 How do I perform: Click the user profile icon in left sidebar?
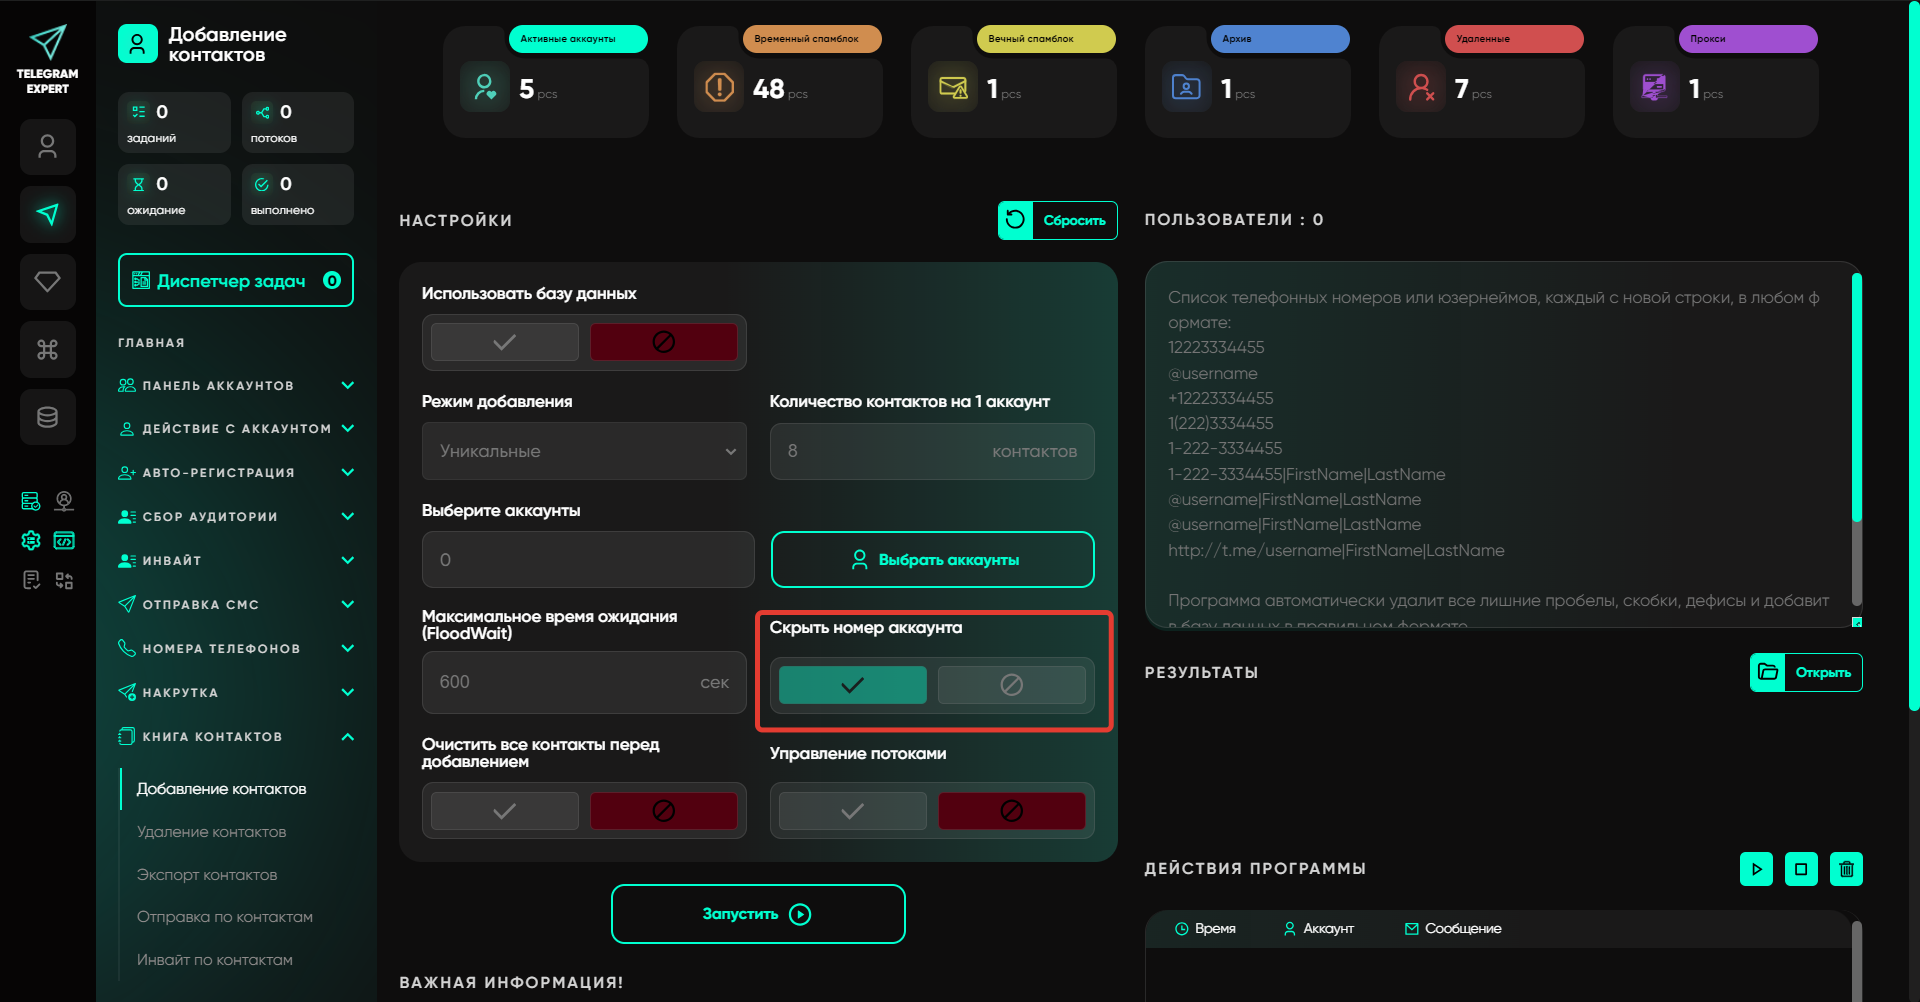click(47, 147)
